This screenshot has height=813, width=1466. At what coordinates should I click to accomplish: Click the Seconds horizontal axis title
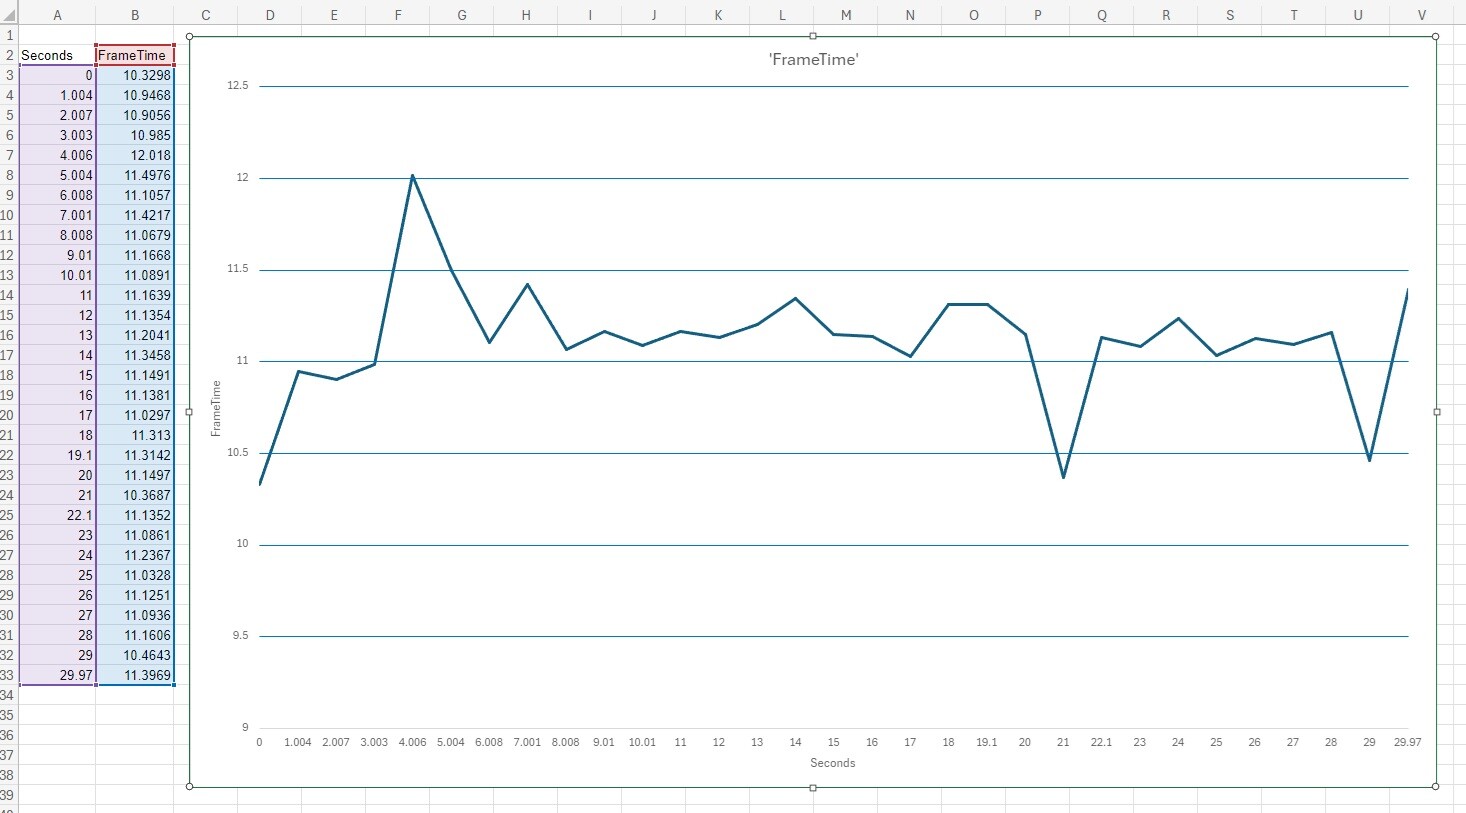click(x=833, y=763)
